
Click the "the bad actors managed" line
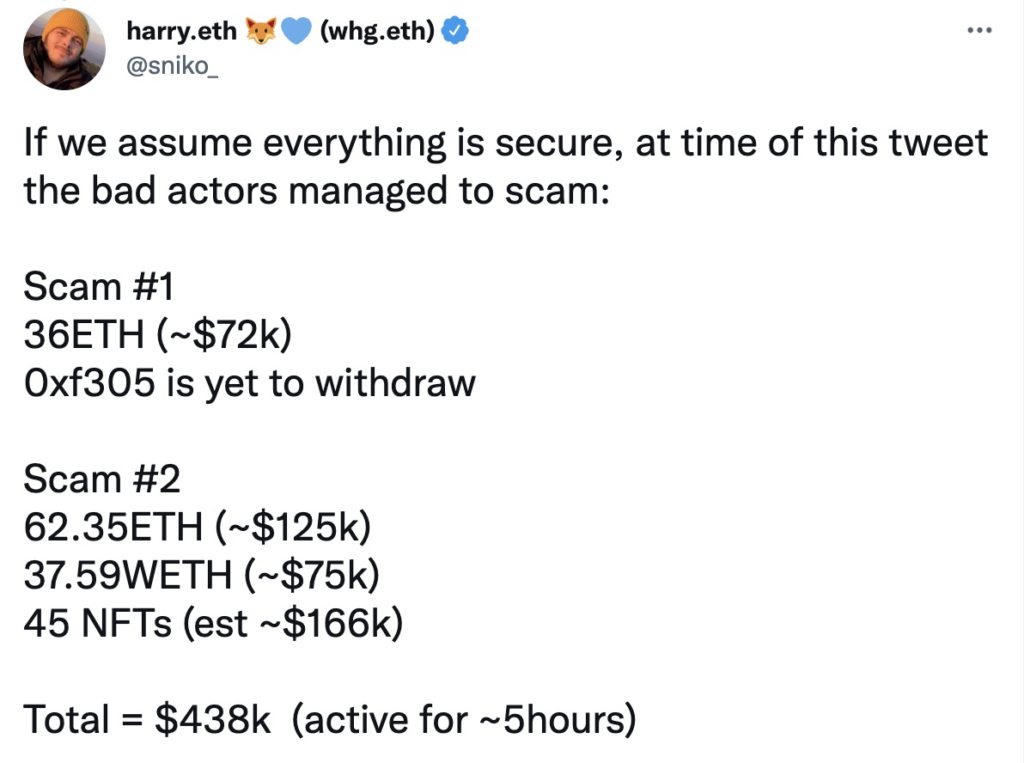click(315, 190)
